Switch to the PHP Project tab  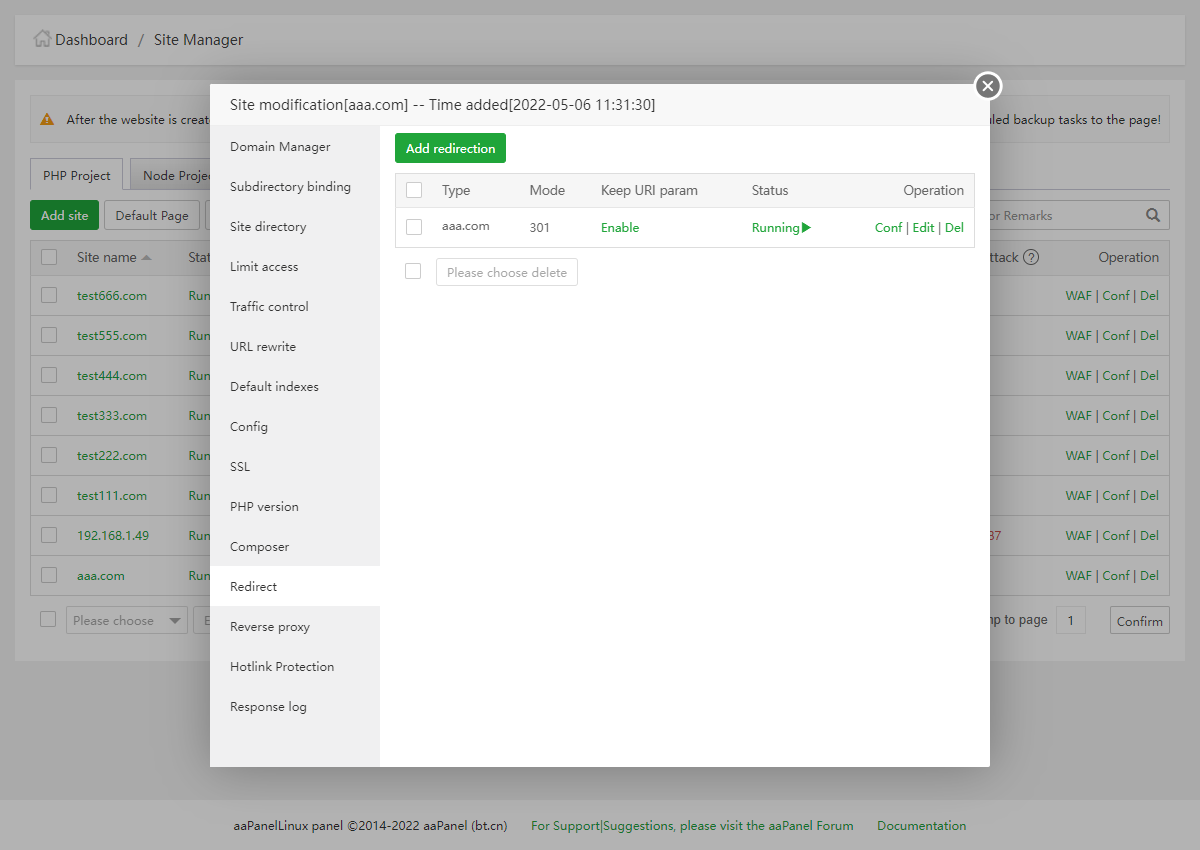coord(77,175)
